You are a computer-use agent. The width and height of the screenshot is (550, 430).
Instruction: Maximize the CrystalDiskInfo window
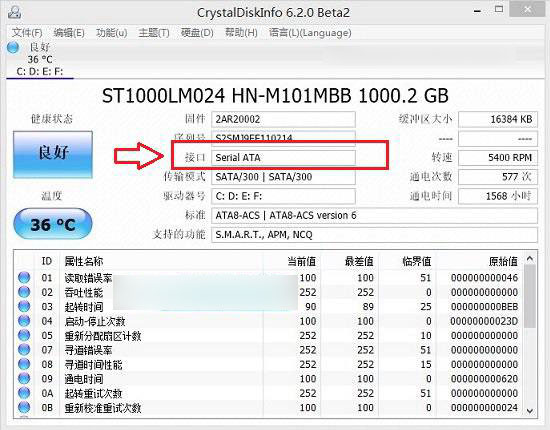pyautogui.click(x=499, y=9)
